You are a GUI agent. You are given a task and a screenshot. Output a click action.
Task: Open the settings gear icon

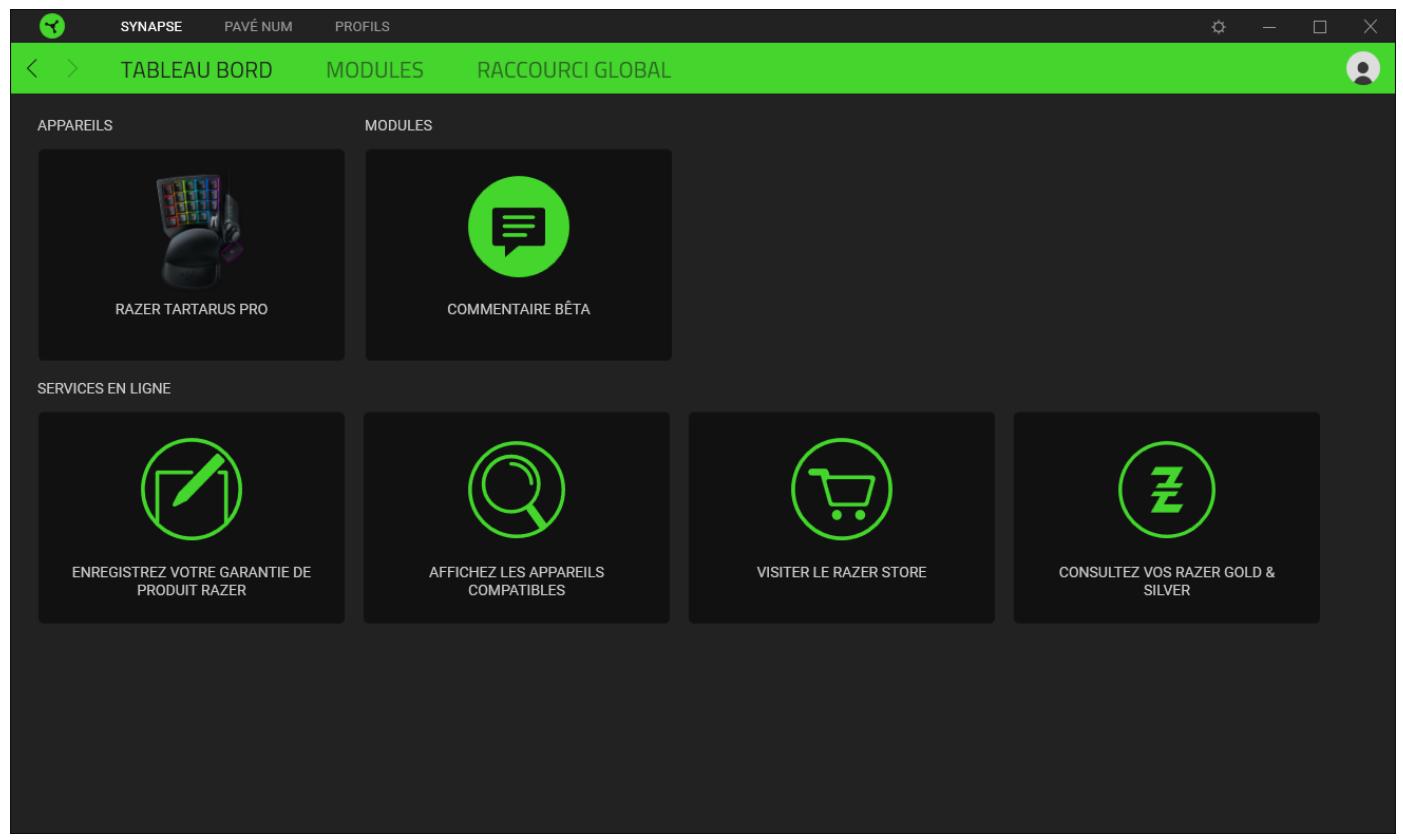(x=1219, y=26)
